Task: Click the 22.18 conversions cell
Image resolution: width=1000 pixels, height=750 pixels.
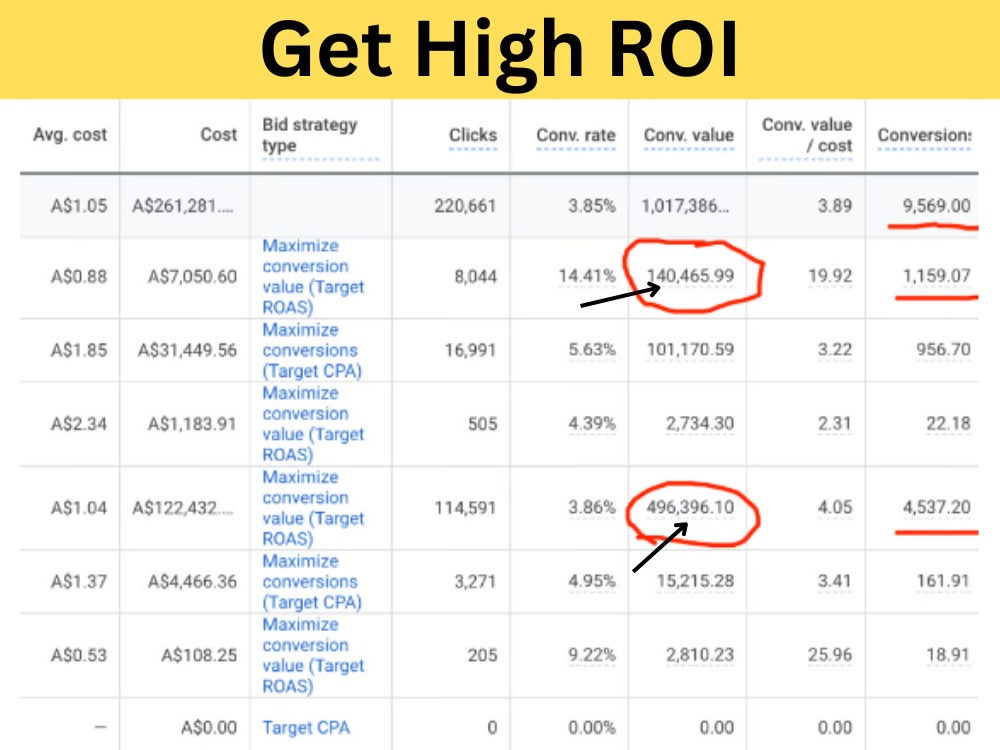Action: tap(948, 423)
